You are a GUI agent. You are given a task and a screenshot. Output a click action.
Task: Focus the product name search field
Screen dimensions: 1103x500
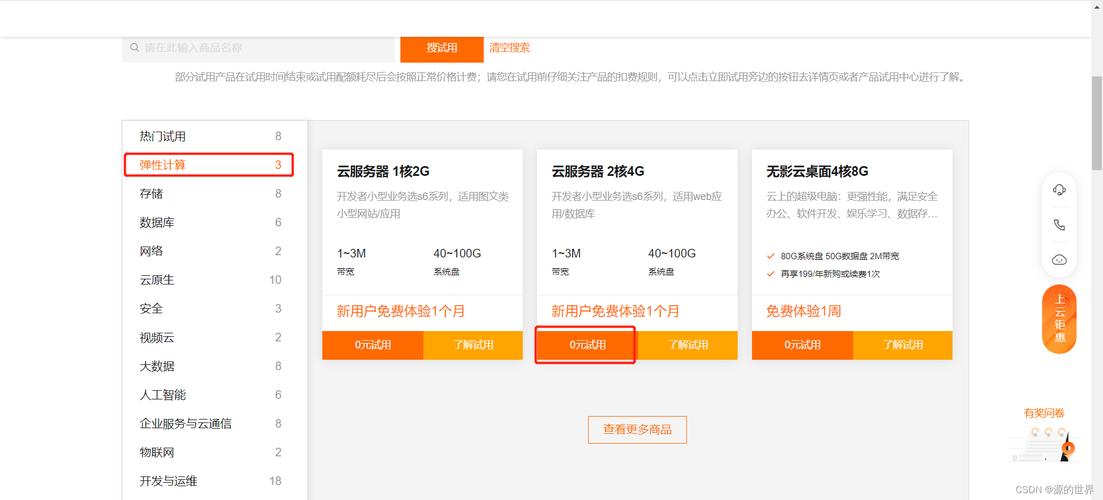(260, 48)
